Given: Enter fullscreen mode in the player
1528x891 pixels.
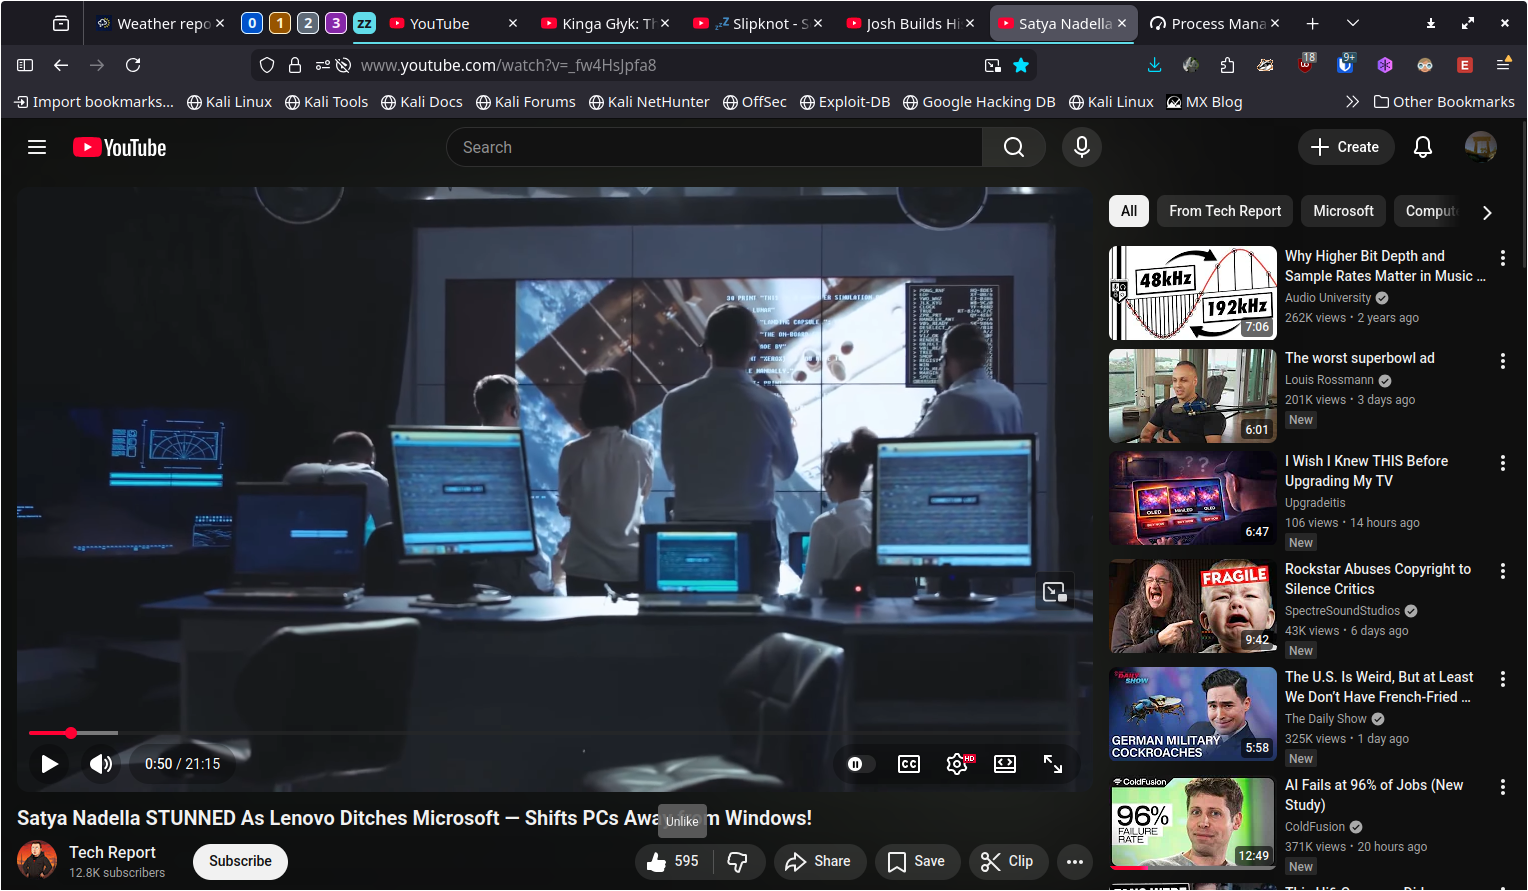Looking at the screenshot, I should tap(1053, 764).
